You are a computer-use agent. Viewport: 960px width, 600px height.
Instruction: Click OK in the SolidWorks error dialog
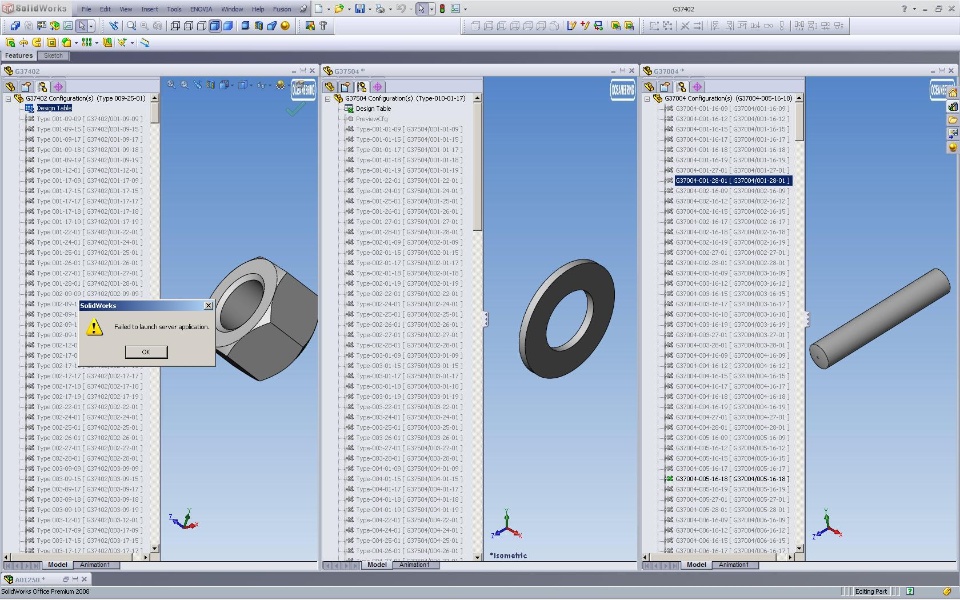[146, 352]
